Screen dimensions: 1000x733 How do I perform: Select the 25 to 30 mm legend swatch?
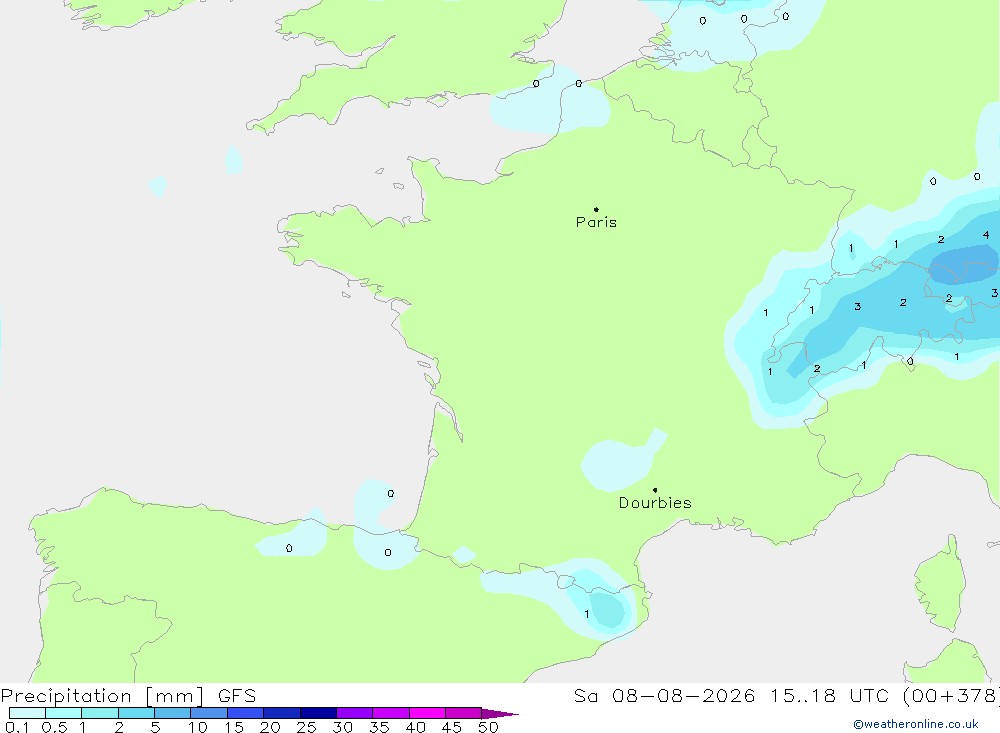[318, 713]
